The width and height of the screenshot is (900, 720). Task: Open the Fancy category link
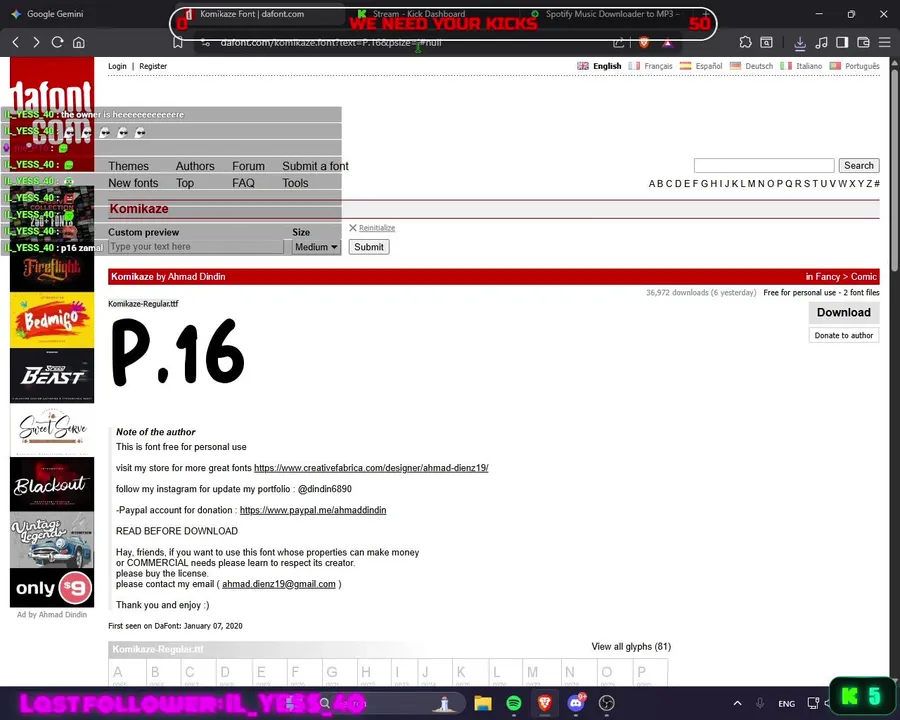coord(827,277)
